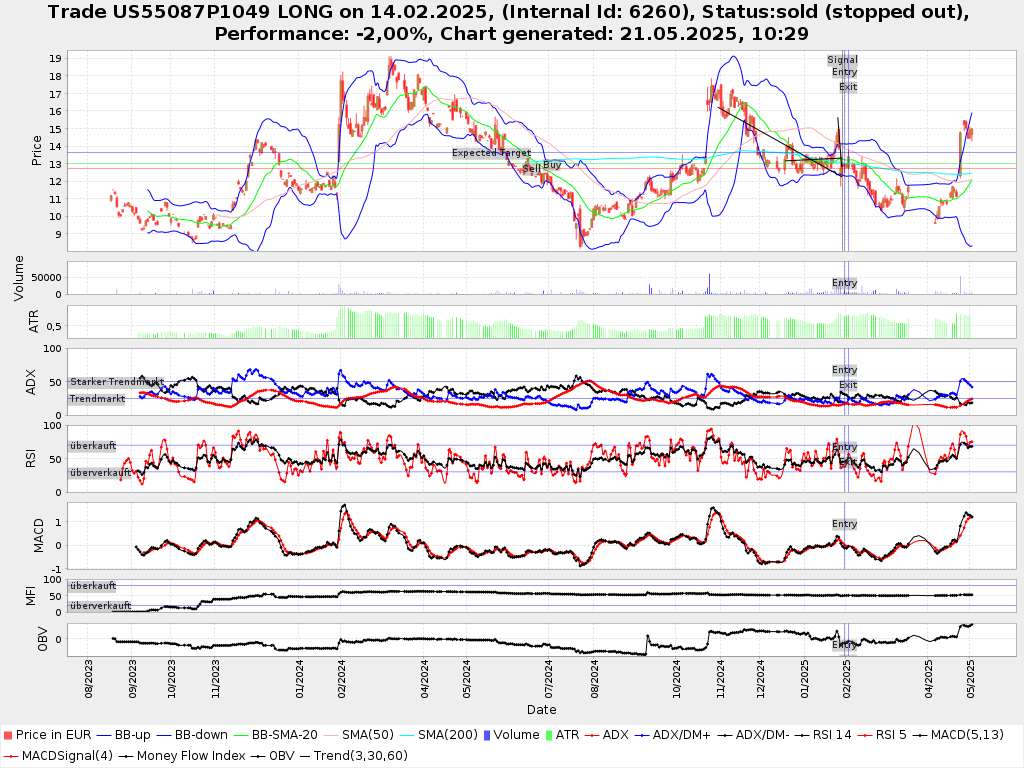
Task: Click the Expected Target annotation on price chart
Action: coord(490,153)
